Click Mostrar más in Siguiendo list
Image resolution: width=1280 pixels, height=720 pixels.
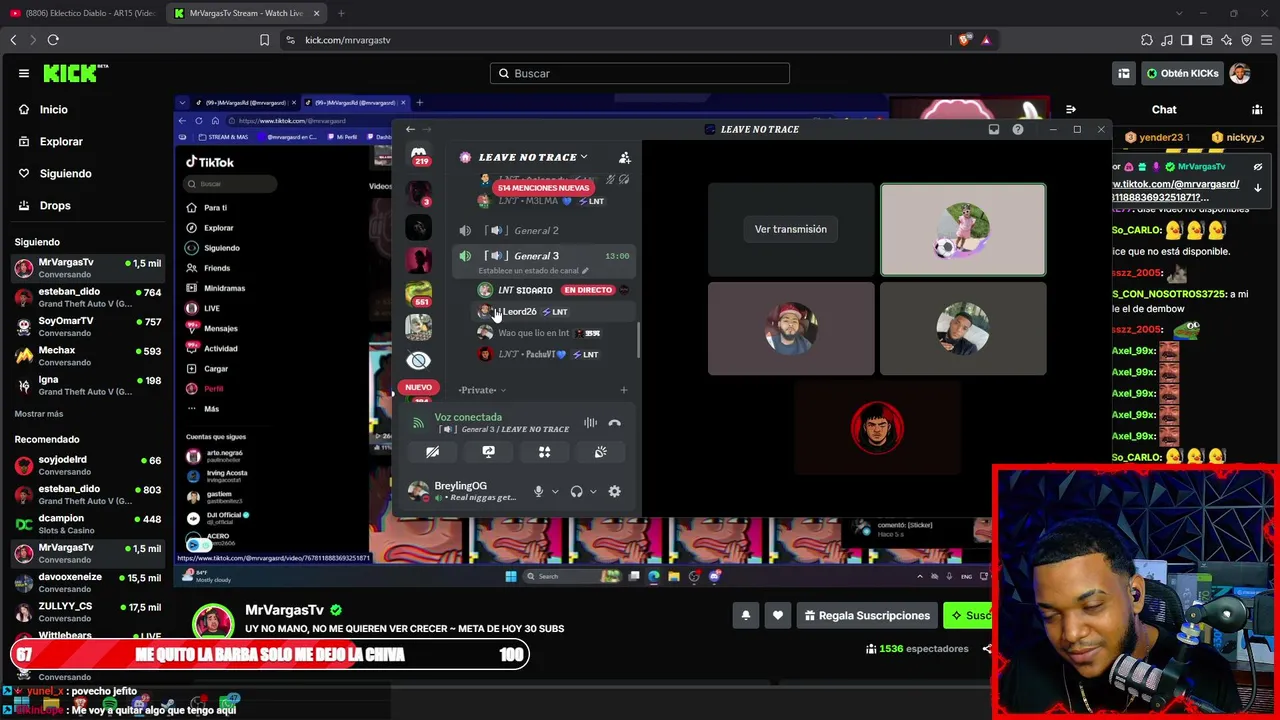[39, 414]
